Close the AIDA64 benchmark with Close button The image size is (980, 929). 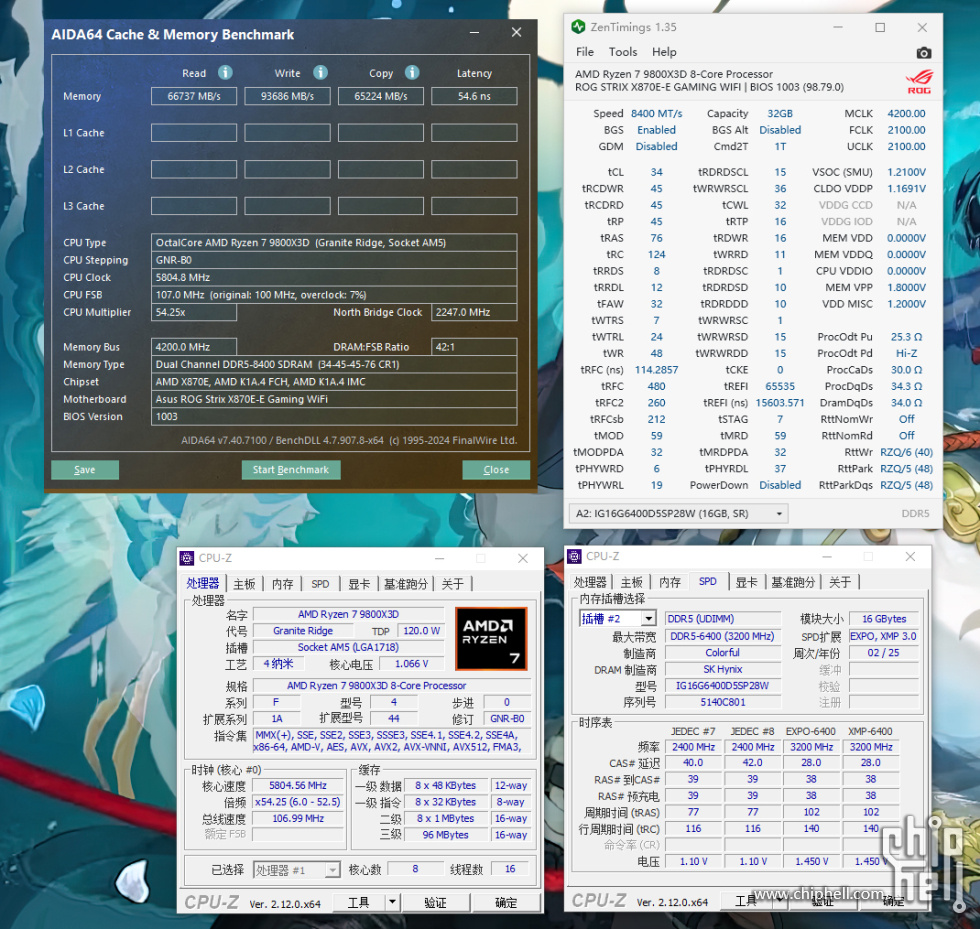point(496,470)
